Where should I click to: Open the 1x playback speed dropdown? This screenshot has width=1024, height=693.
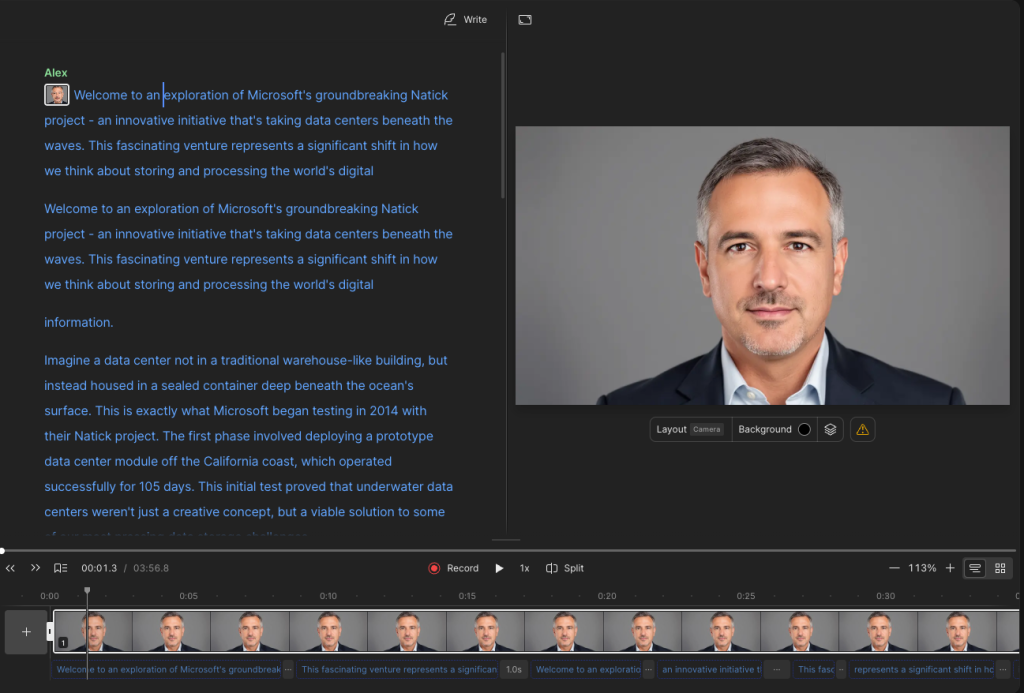pyautogui.click(x=524, y=568)
